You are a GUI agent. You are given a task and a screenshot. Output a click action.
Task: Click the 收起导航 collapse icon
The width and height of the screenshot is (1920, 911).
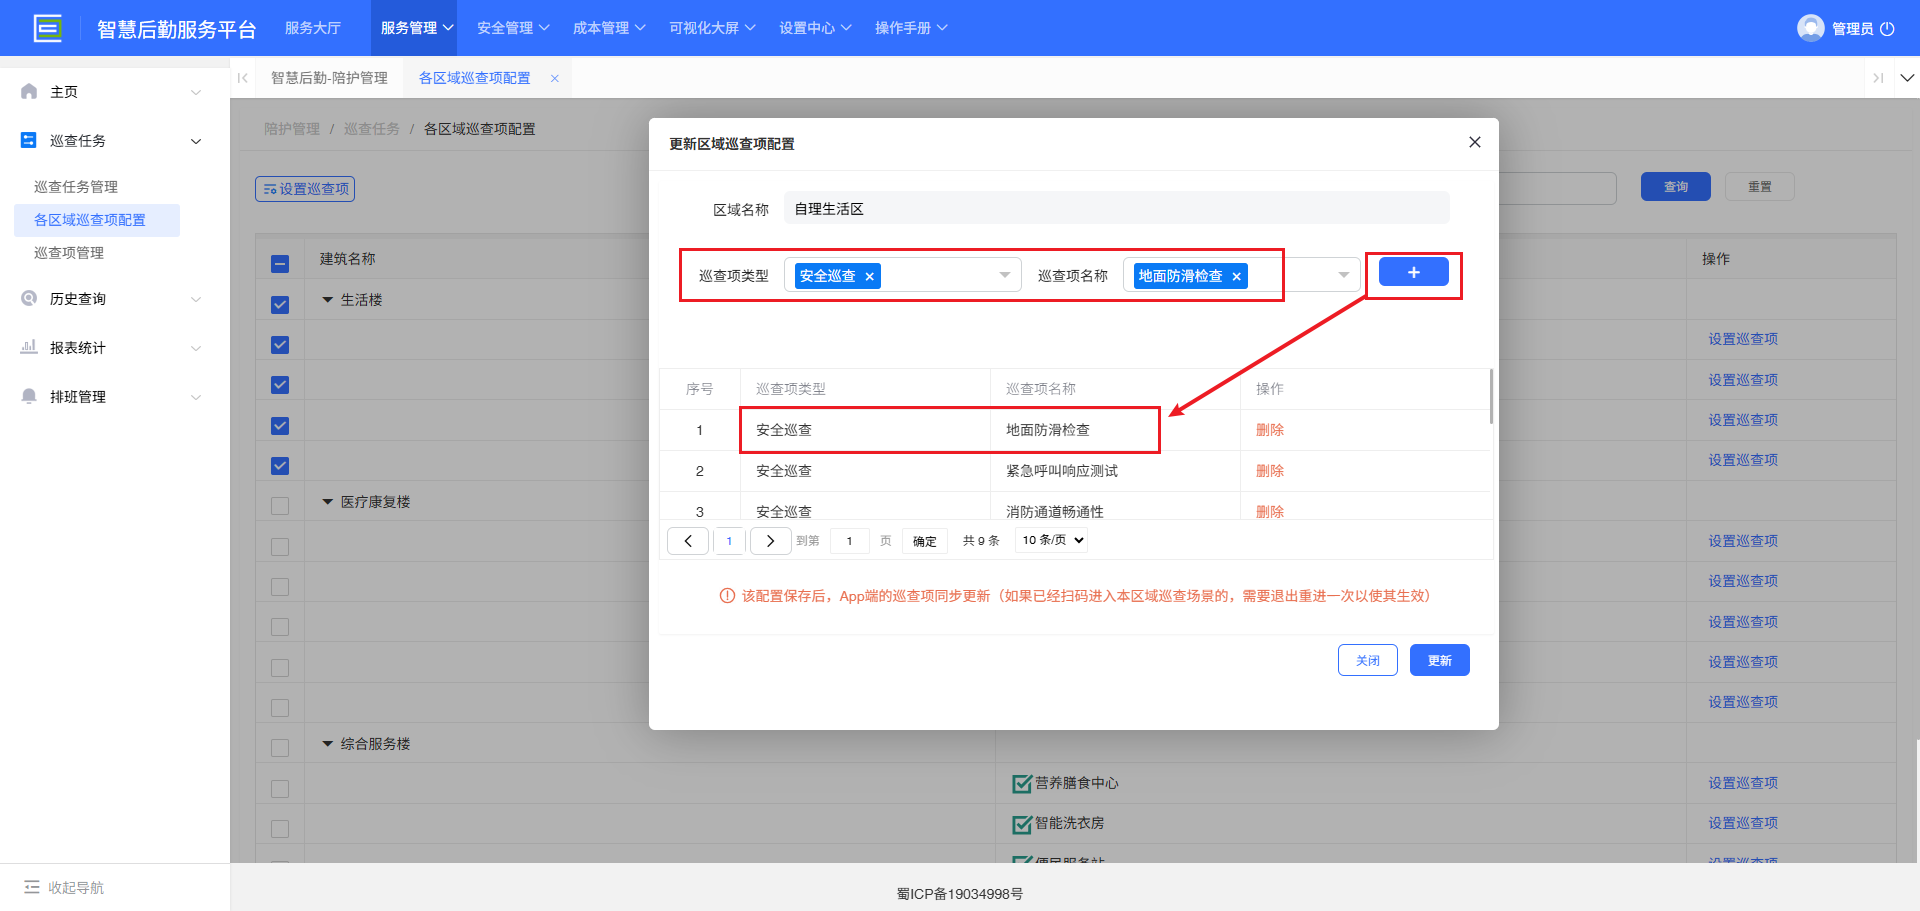pos(32,887)
